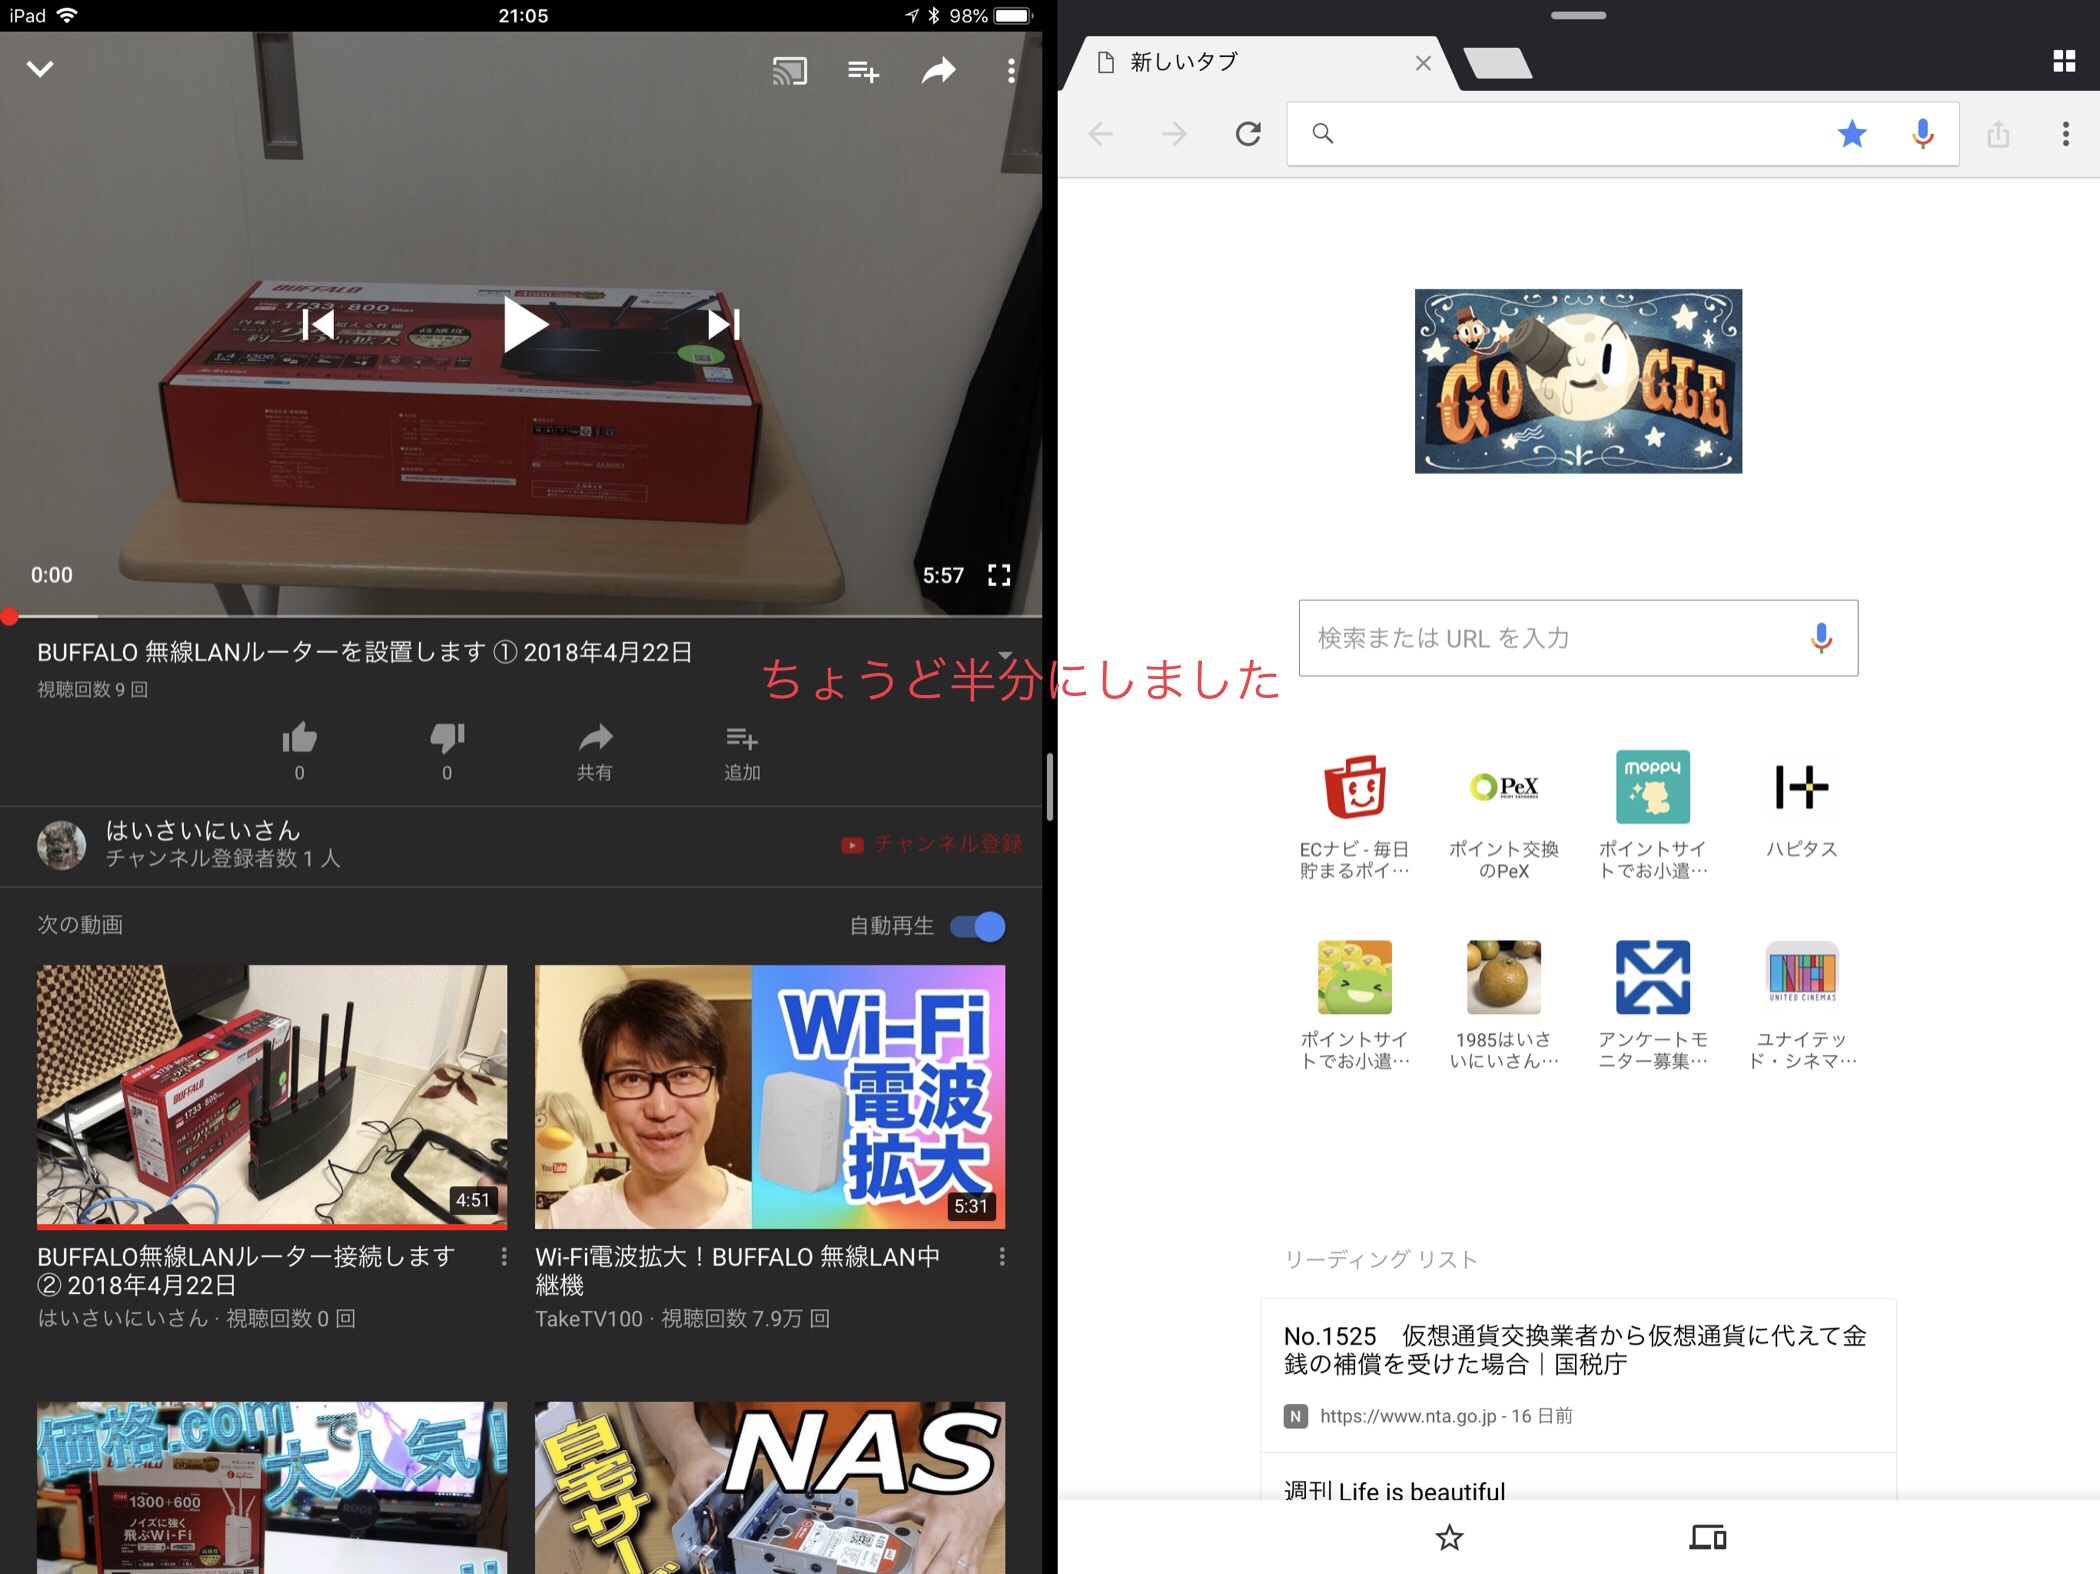Tap the Chrome share icon
2100x1574 pixels.
point(1998,134)
